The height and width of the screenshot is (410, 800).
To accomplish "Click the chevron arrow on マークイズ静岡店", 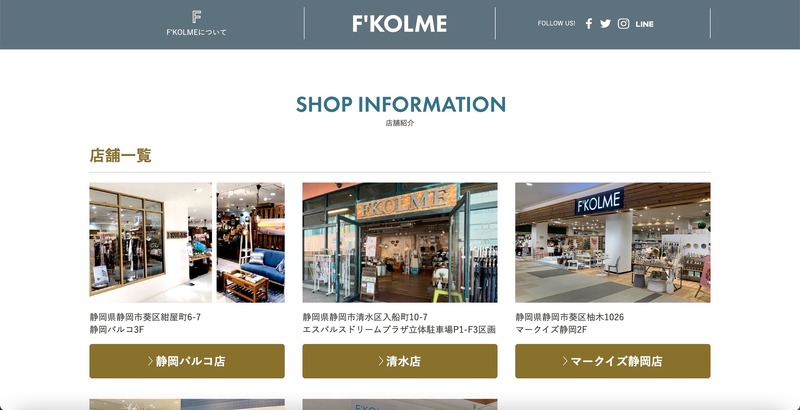I will (565, 361).
